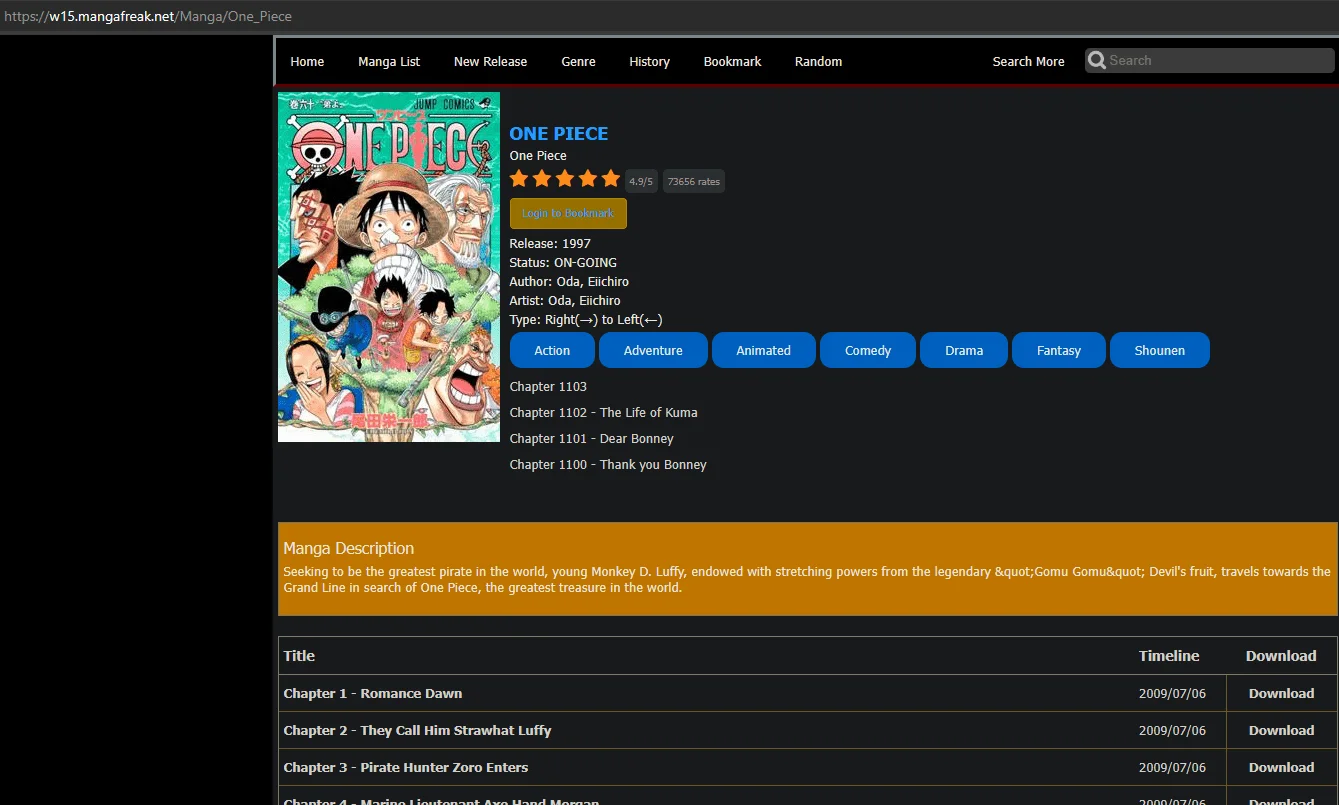Open Bookmark page
Image resolution: width=1339 pixels, height=805 pixels.
pyautogui.click(x=732, y=62)
